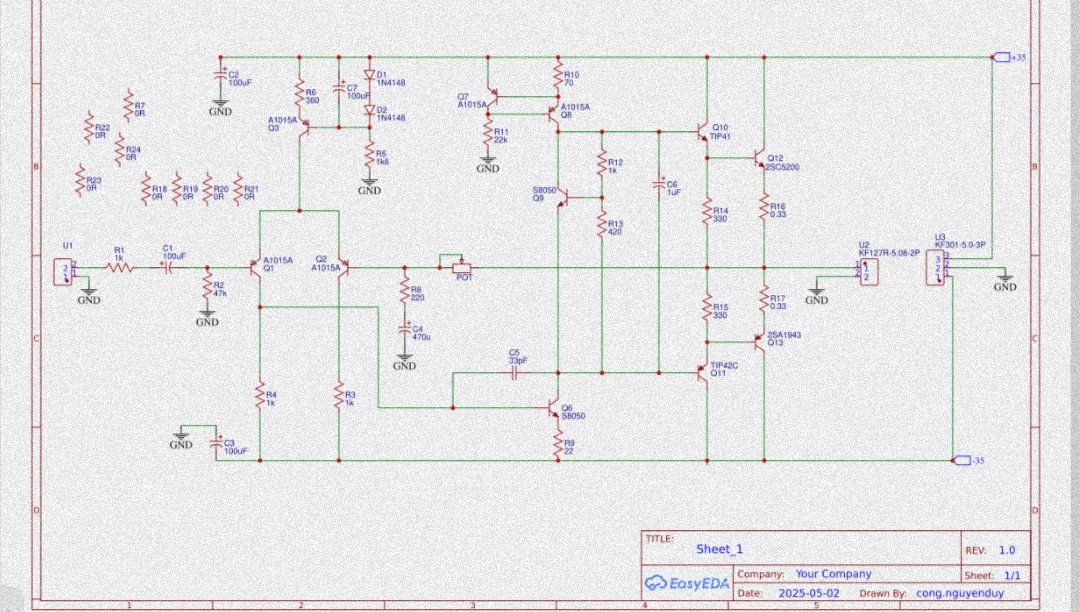Select emitter resistor R16 0.33
The width and height of the screenshot is (1080, 612).
(765, 207)
